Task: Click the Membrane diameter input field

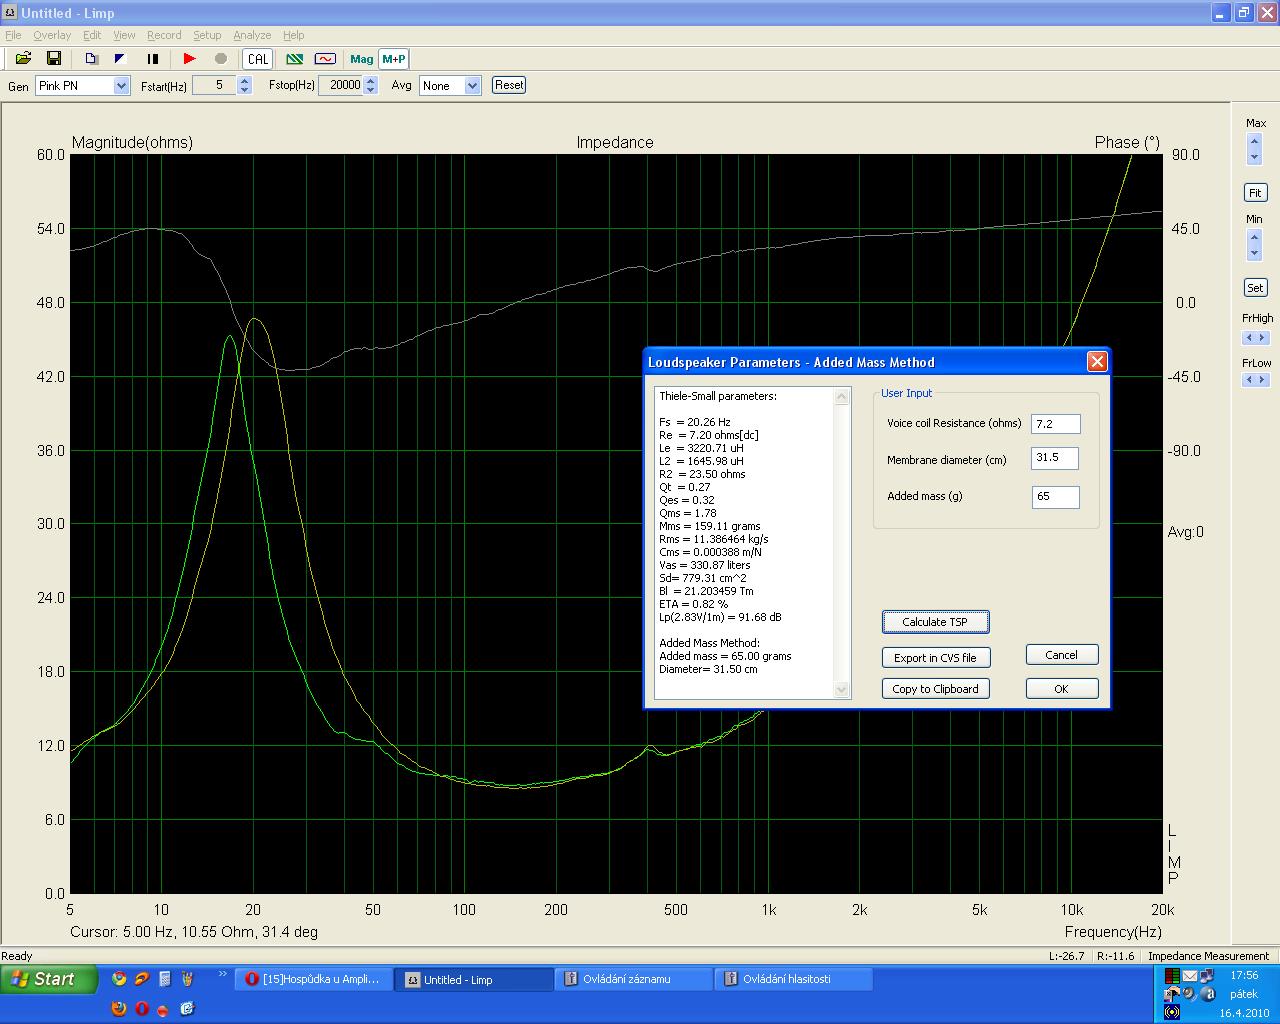Action: 1055,459
